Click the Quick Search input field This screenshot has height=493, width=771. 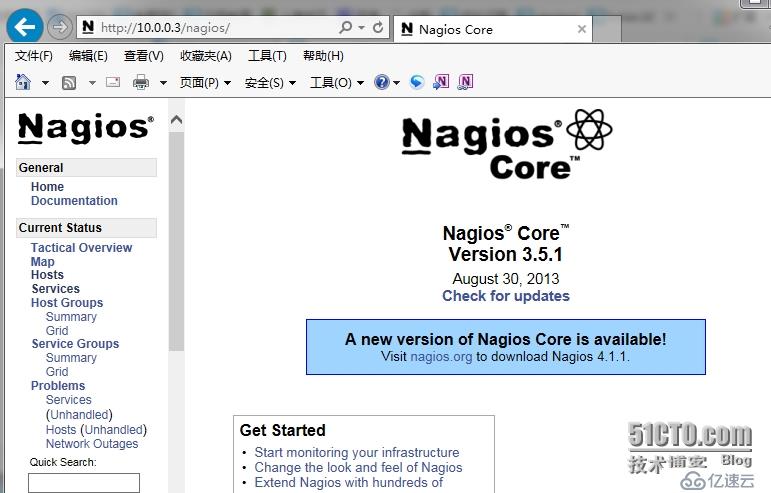tap(84, 483)
